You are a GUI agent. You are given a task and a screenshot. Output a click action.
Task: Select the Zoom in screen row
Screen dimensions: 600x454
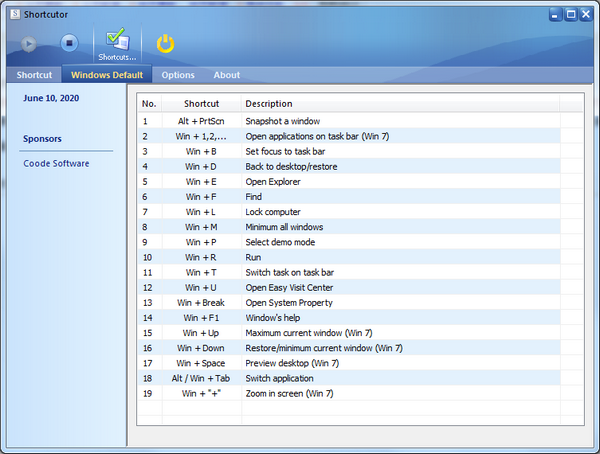(300, 394)
